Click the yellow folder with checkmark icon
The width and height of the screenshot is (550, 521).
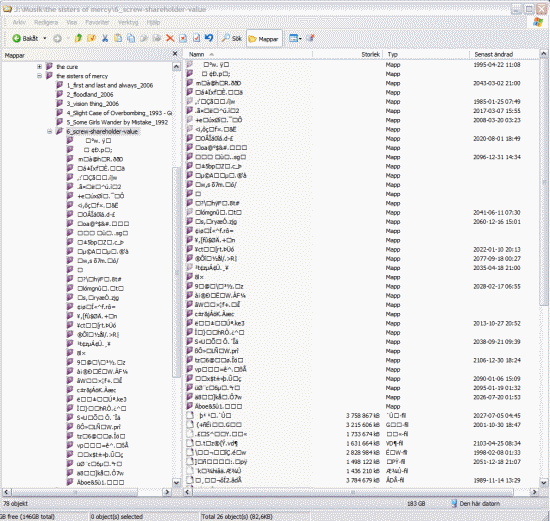pyautogui.click(x=91, y=38)
